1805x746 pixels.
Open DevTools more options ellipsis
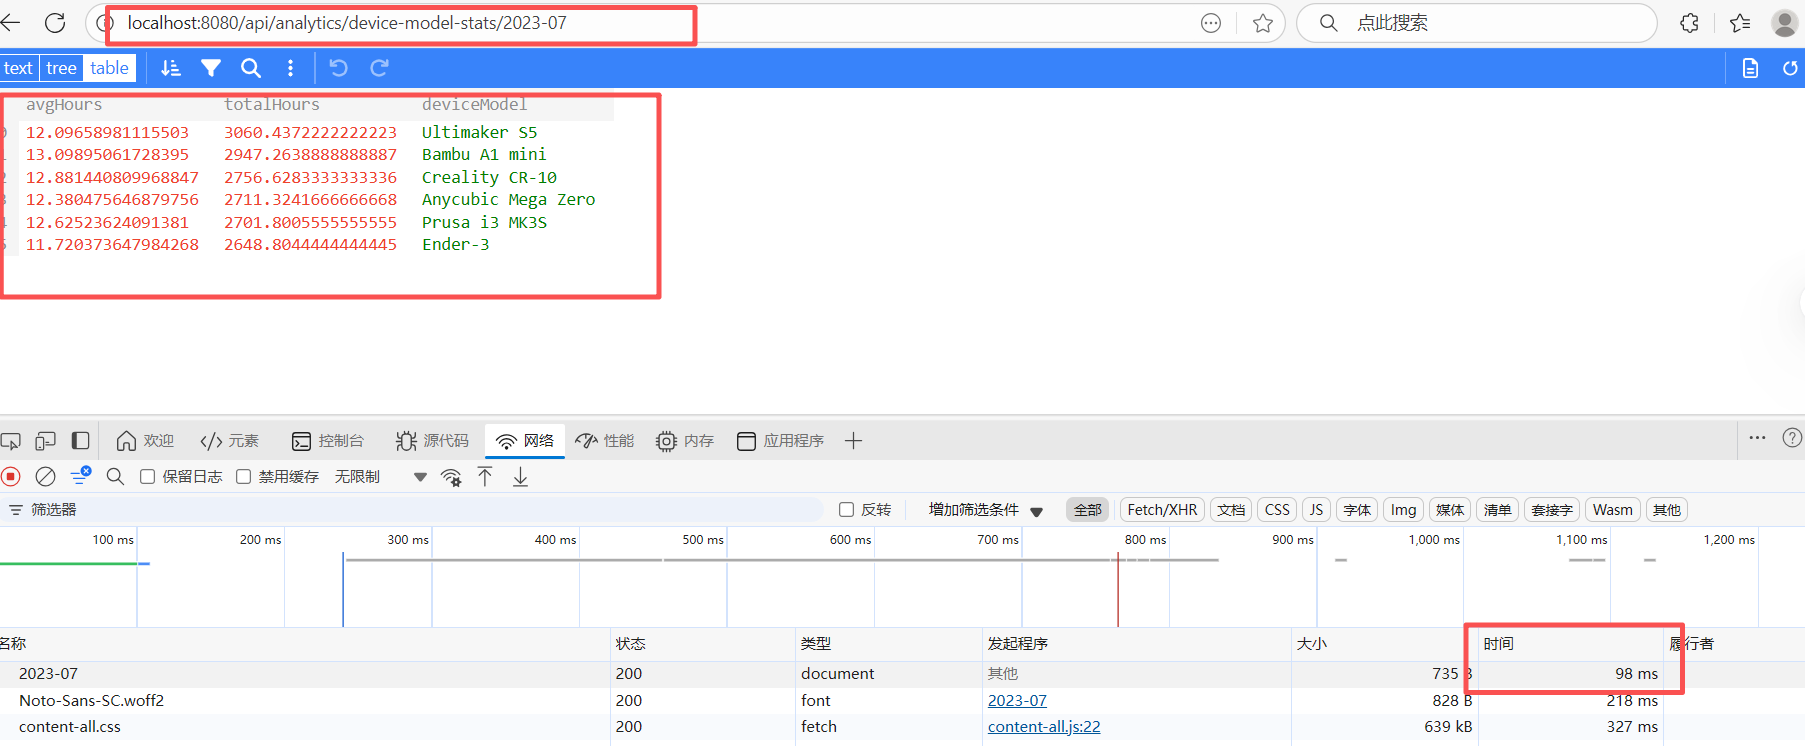(1757, 438)
